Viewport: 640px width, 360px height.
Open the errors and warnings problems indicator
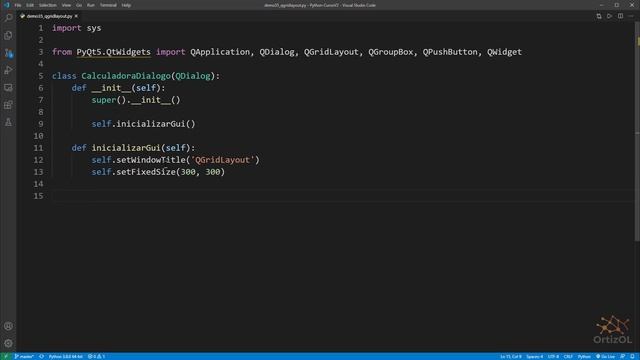pyautogui.click(x=96, y=356)
